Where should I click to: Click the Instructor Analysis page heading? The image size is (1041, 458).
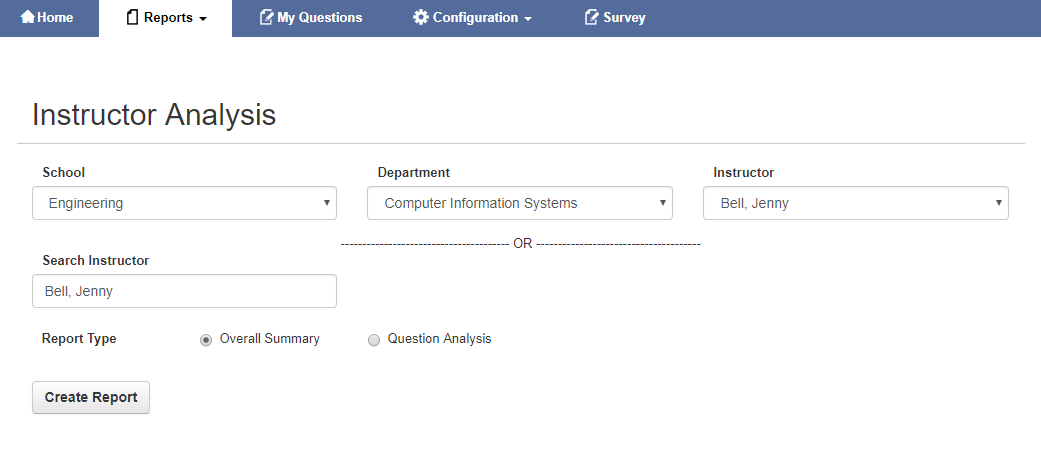(x=154, y=115)
